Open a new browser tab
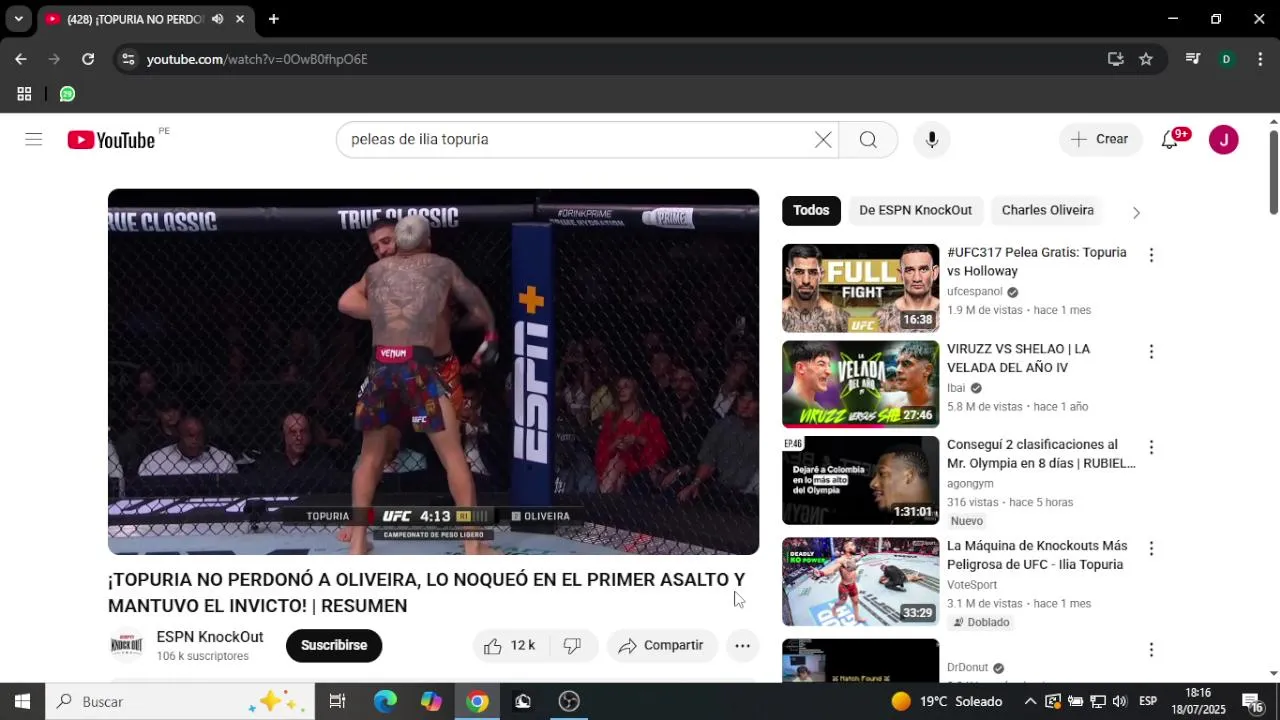The width and height of the screenshot is (1280, 720). (x=273, y=19)
